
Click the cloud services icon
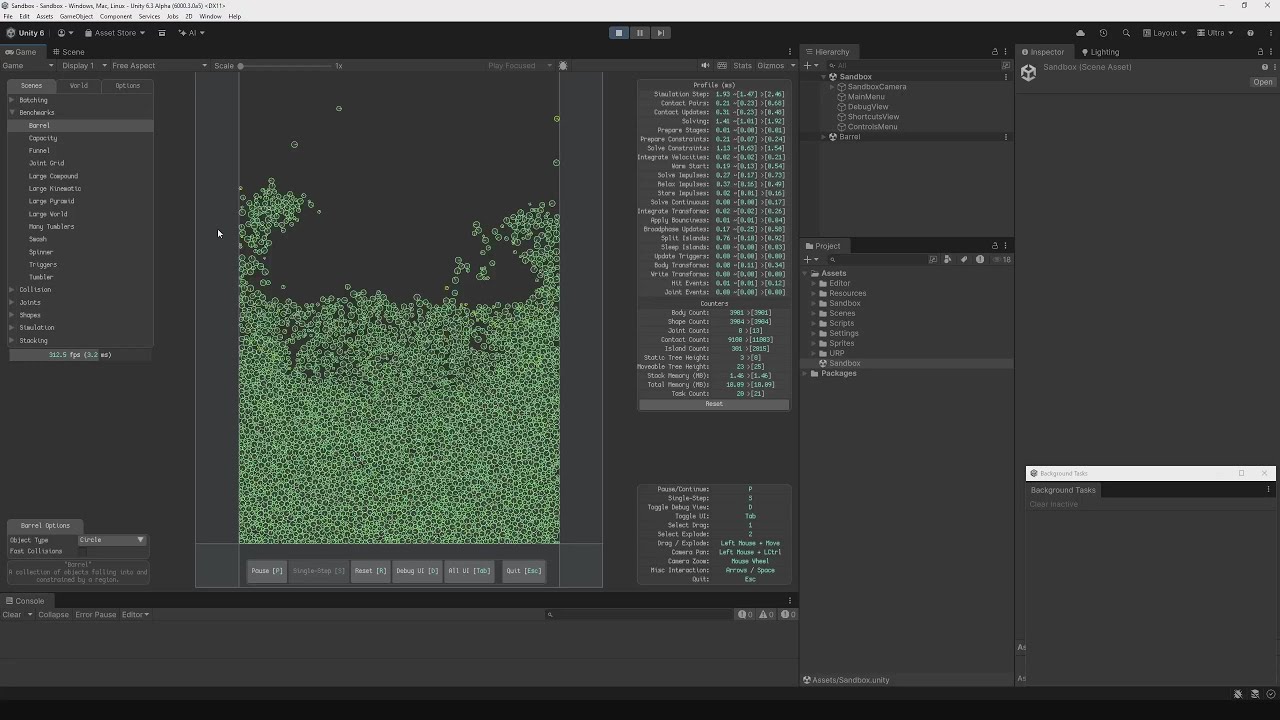coord(1080,33)
